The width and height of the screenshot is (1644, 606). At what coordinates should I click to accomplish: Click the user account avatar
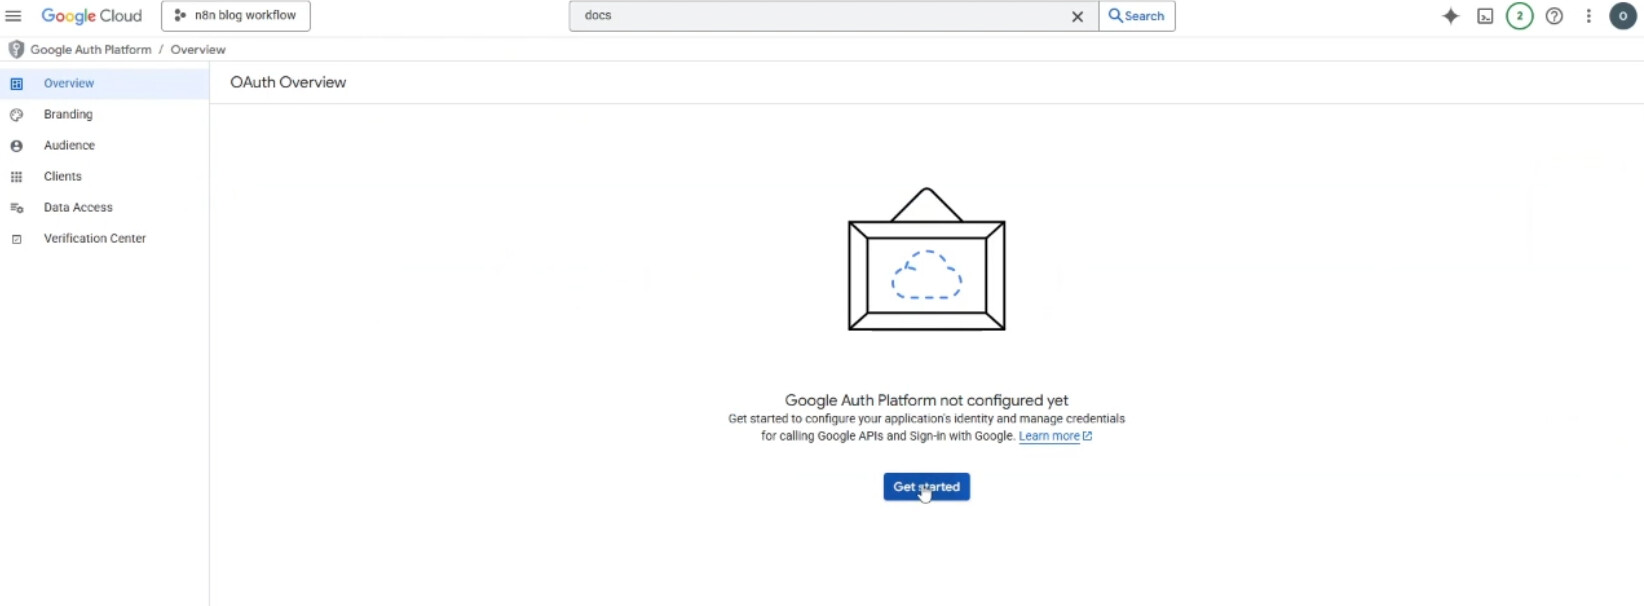coord(1622,16)
